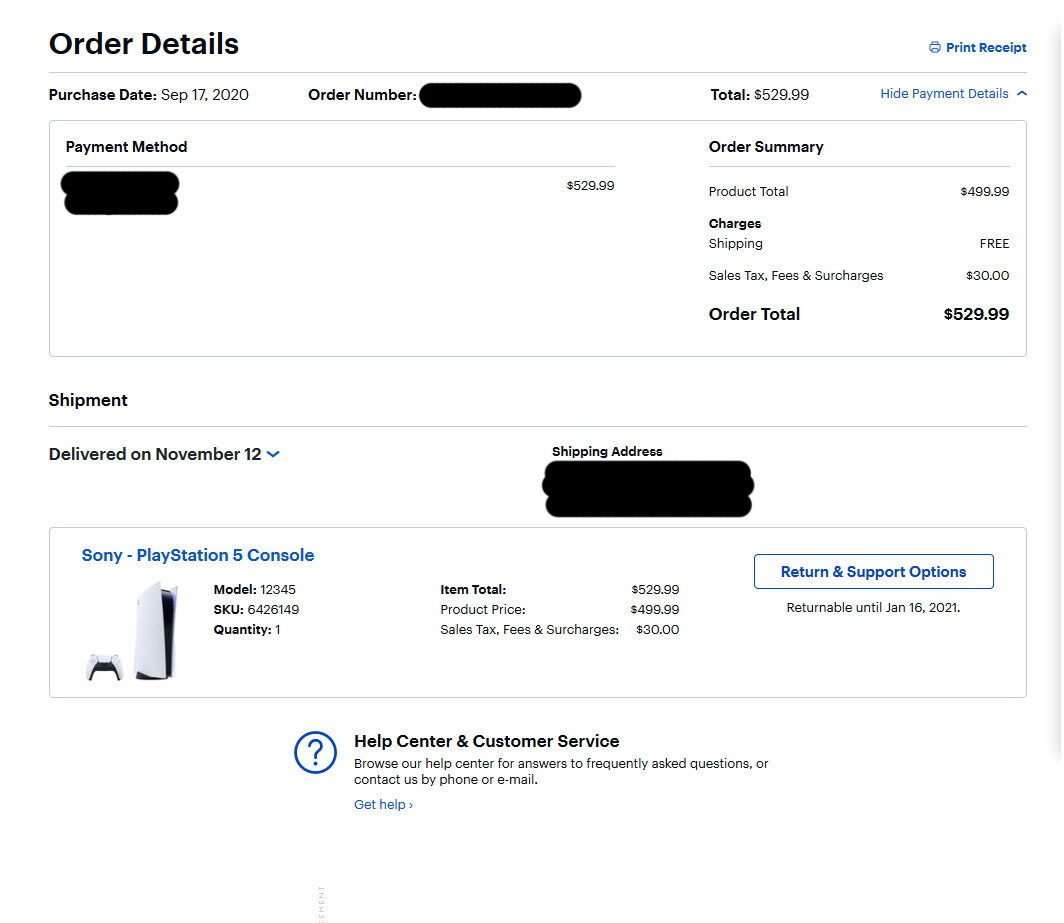This screenshot has height=923, width=1064.
Task: Click the Shipping FREE value
Action: 994,244
